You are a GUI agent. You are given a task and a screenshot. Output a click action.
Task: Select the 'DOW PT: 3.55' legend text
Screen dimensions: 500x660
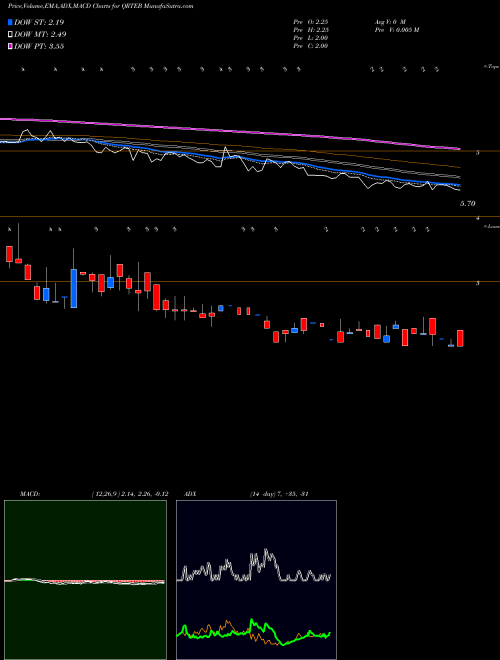click(x=39, y=46)
